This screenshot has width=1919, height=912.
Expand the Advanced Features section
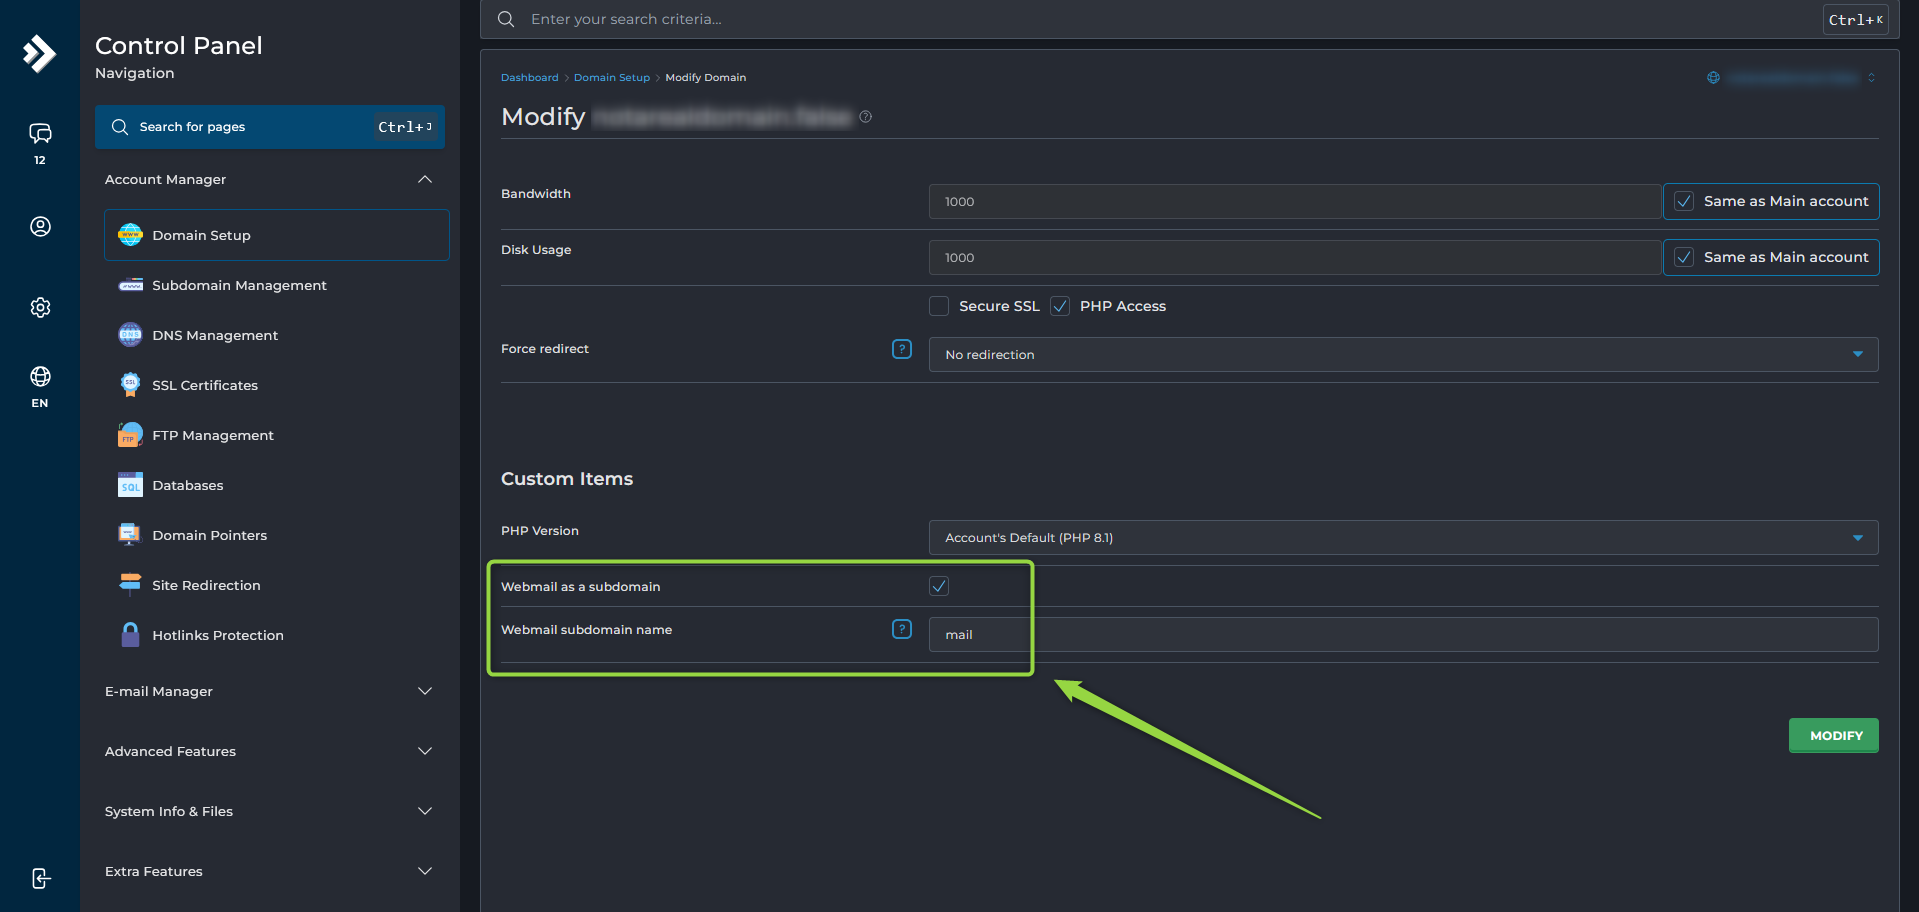(270, 751)
